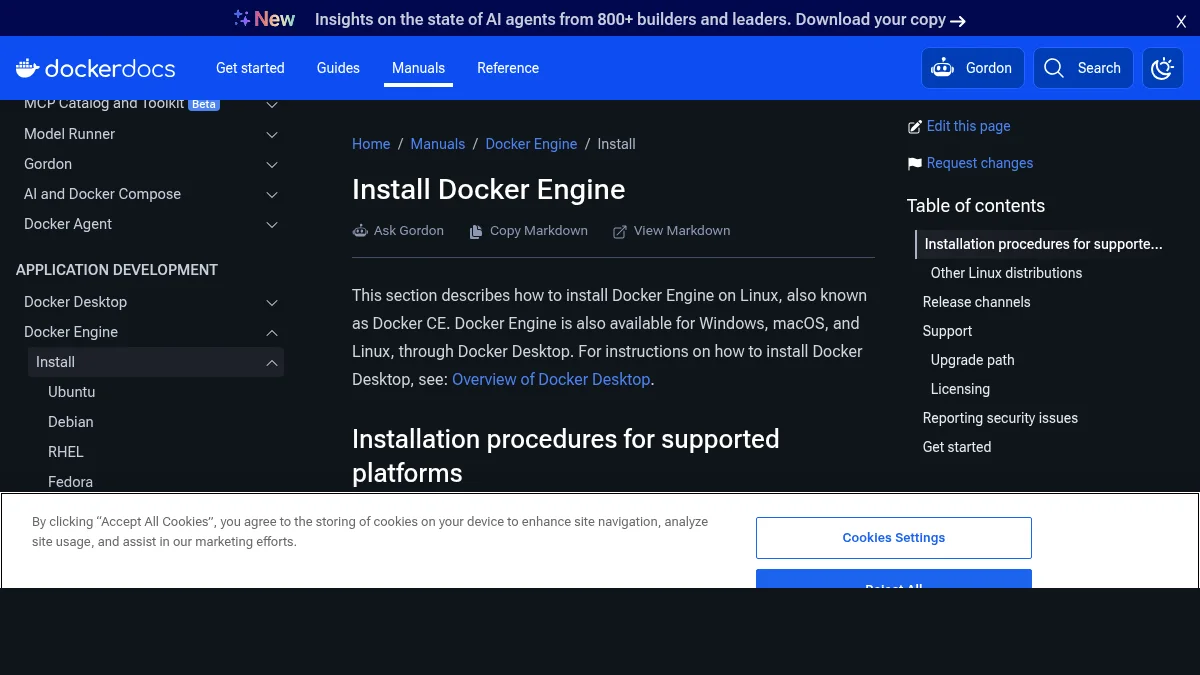Open the Ubuntu install page in sidebar
This screenshot has height=675, width=1200.
[x=72, y=392]
